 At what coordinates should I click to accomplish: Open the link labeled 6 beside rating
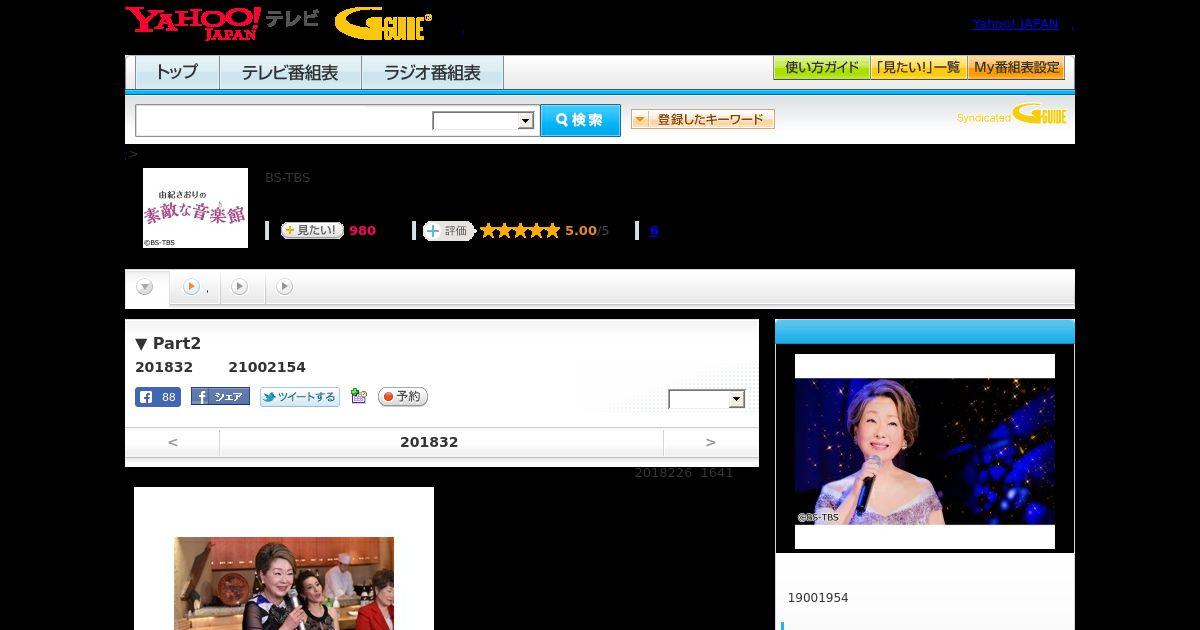click(654, 231)
